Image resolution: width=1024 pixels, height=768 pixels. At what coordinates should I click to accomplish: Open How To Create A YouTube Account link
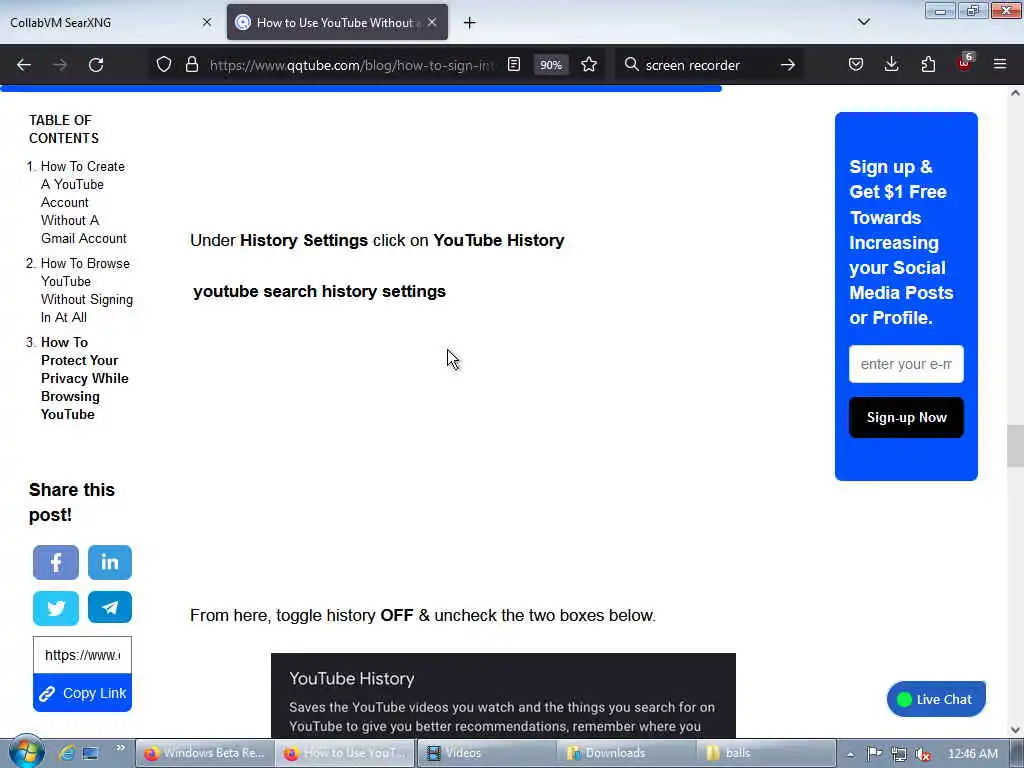point(83,202)
